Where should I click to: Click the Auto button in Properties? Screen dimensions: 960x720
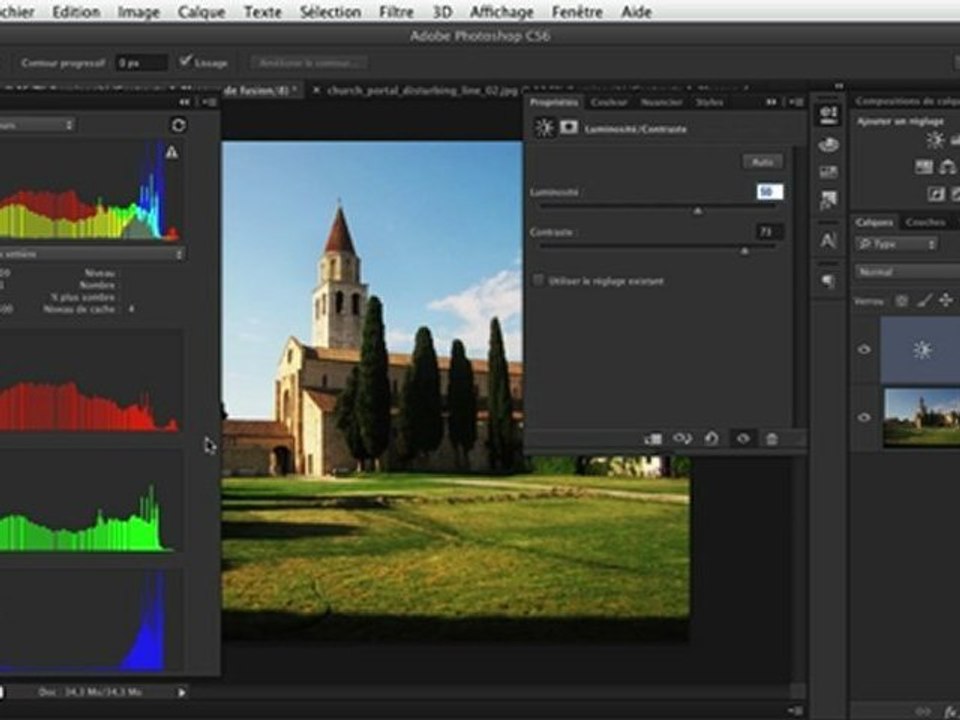(762, 162)
